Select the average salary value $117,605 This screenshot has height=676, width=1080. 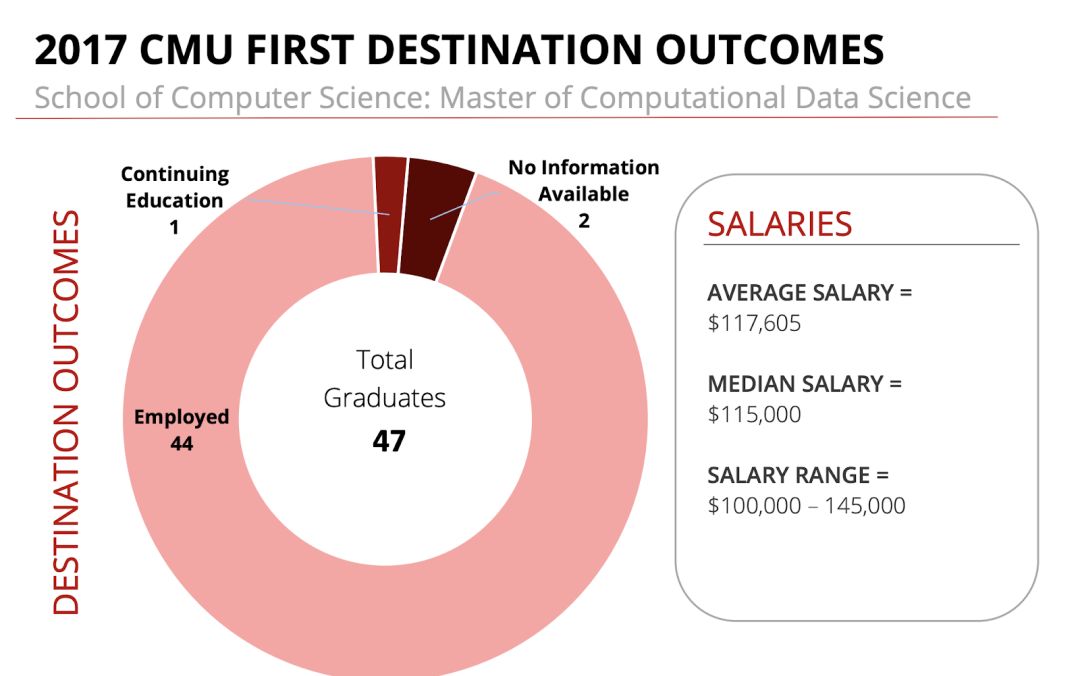point(754,324)
